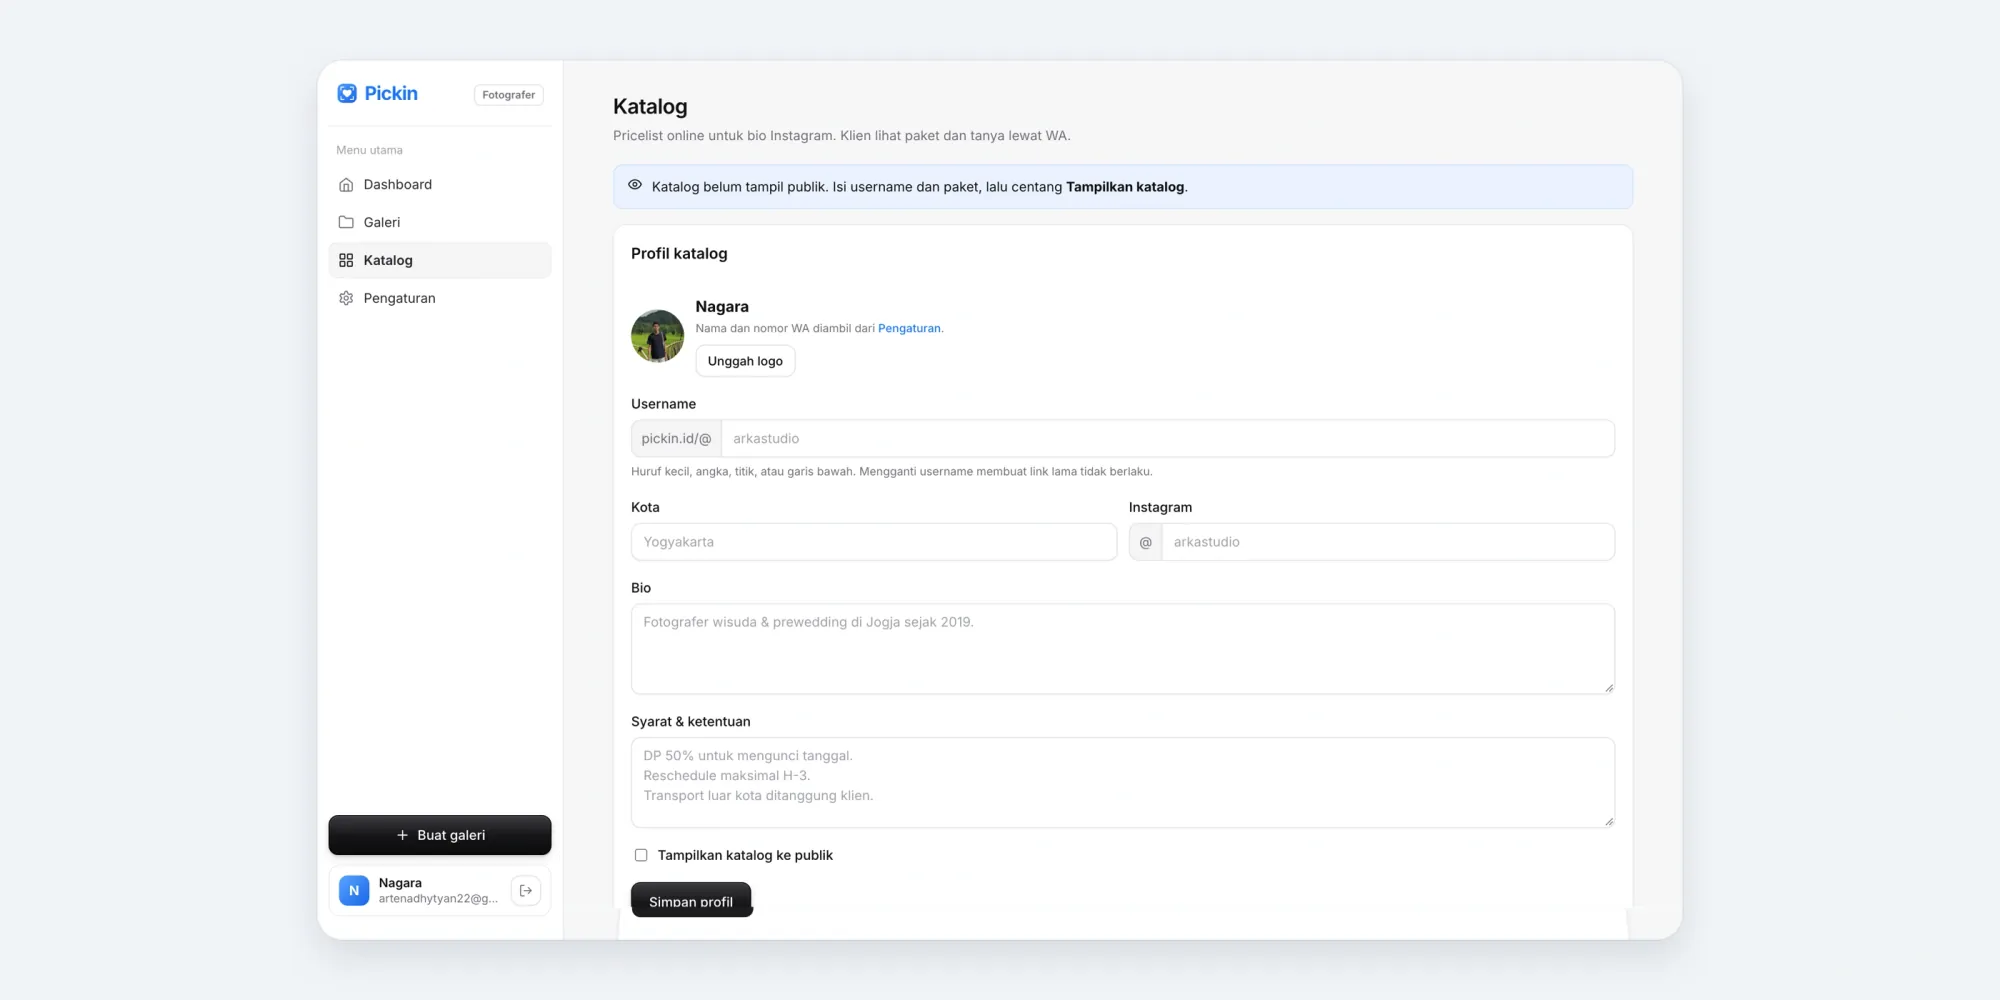The width and height of the screenshot is (2000, 1000).
Task: Click the eye icon in the info banner
Action: tap(635, 185)
